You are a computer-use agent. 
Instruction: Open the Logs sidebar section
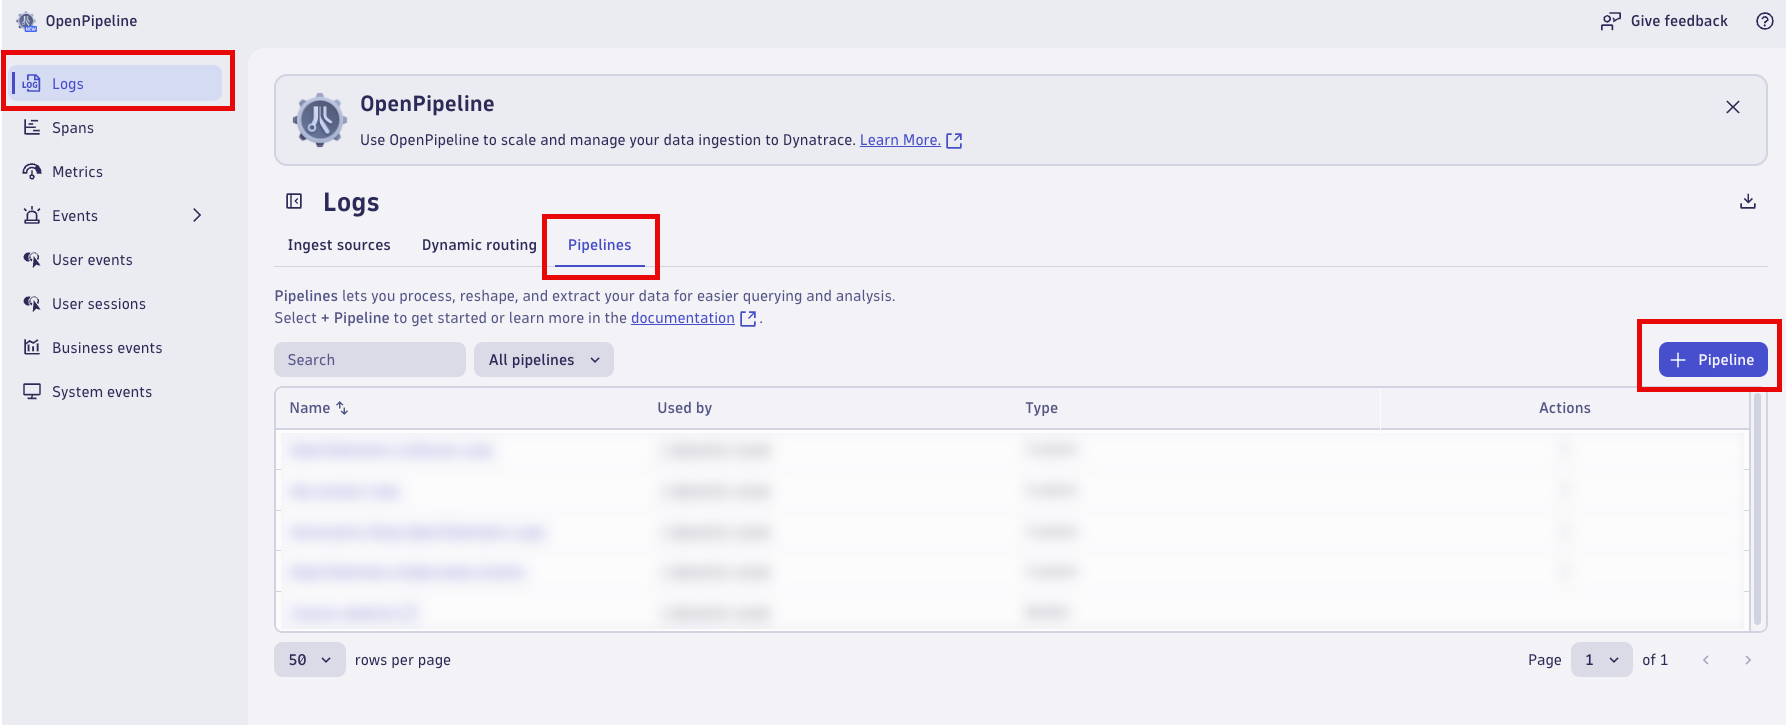(x=117, y=83)
